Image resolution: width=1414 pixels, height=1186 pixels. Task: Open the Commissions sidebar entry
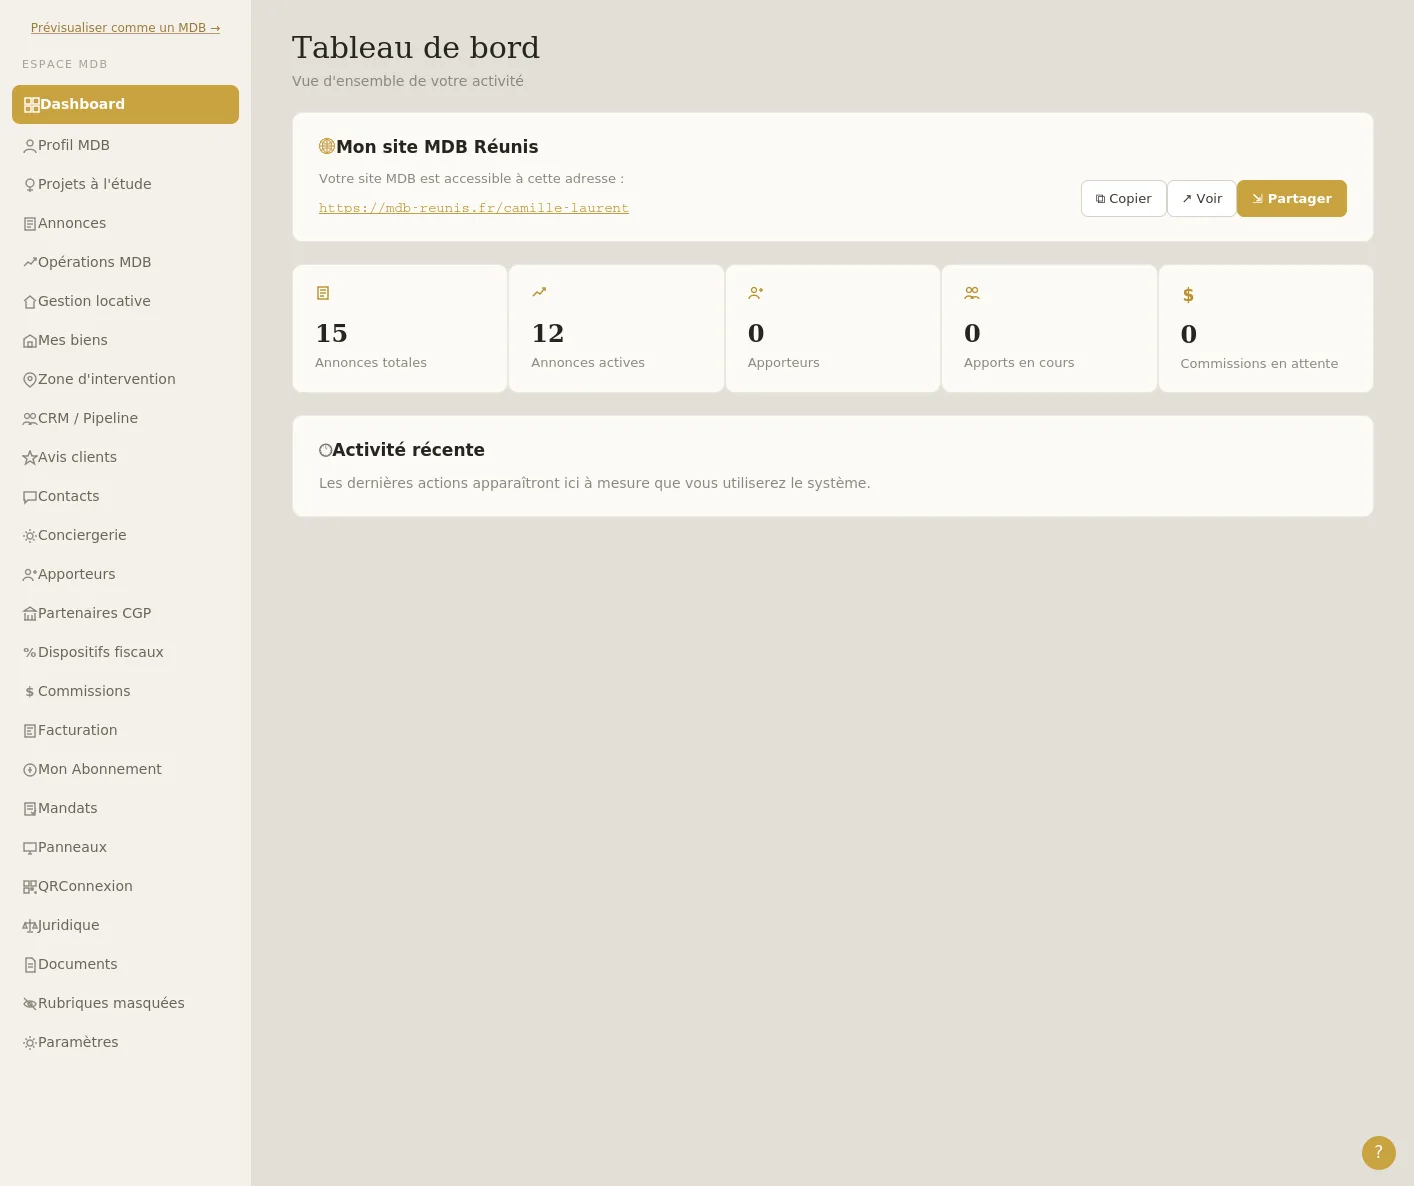(x=125, y=691)
